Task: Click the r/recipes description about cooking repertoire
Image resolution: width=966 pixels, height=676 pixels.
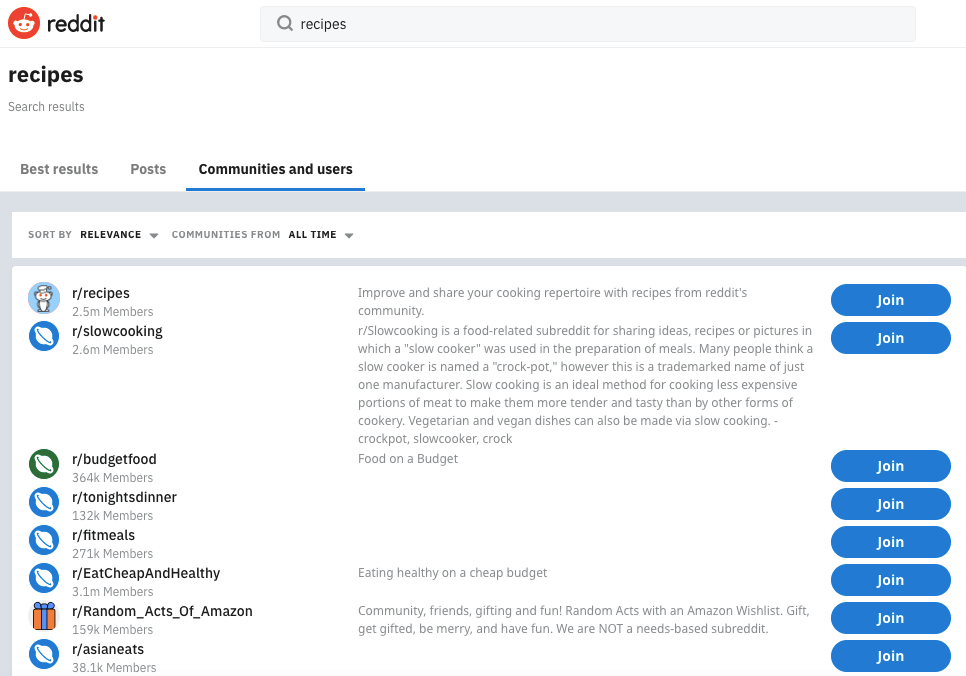Action: click(x=553, y=302)
